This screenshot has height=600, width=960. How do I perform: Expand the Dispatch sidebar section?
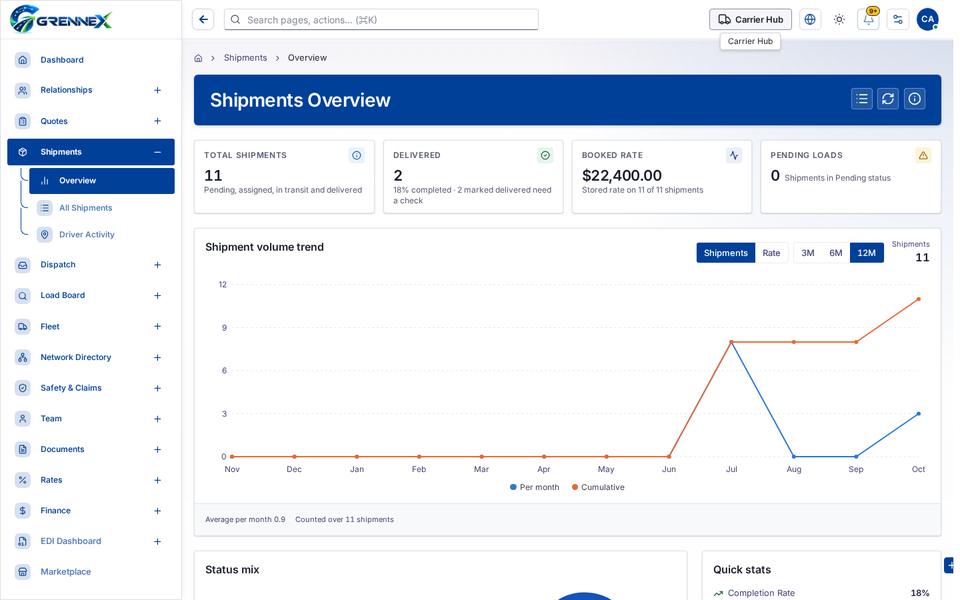click(157, 265)
